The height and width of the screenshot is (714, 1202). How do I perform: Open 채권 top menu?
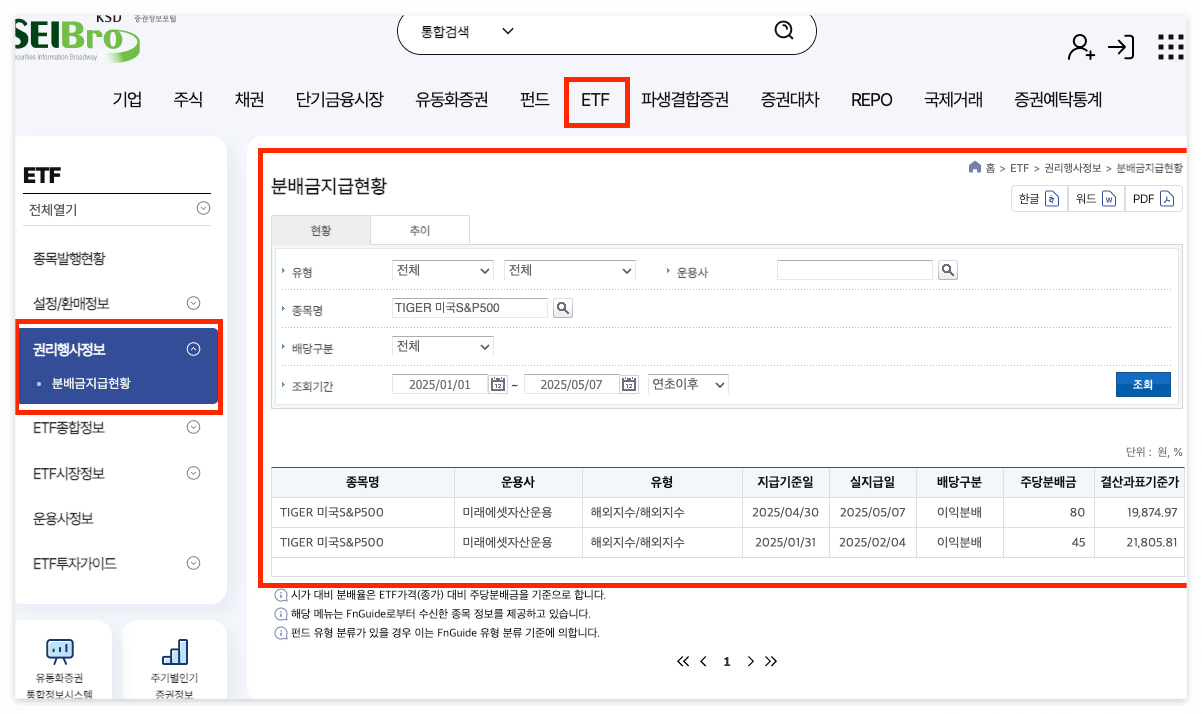tap(249, 100)
